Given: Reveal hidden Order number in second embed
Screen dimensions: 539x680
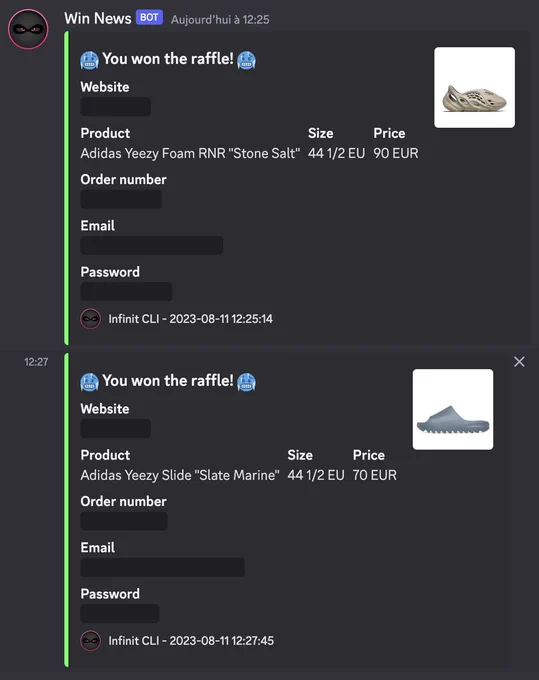Looking at the screenshot, I should tap(124, 521).
